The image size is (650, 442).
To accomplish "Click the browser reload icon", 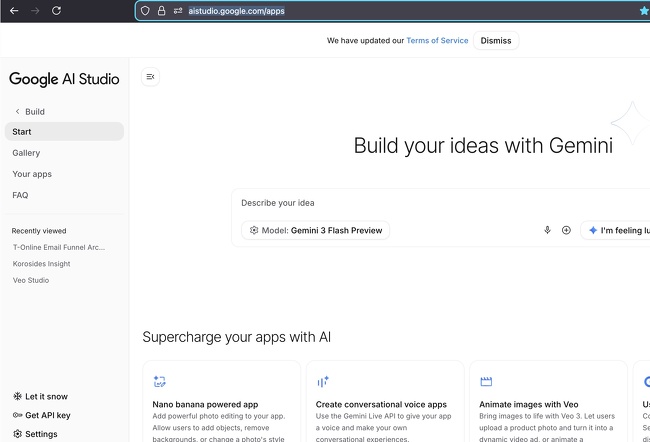I will pos(56,10).
